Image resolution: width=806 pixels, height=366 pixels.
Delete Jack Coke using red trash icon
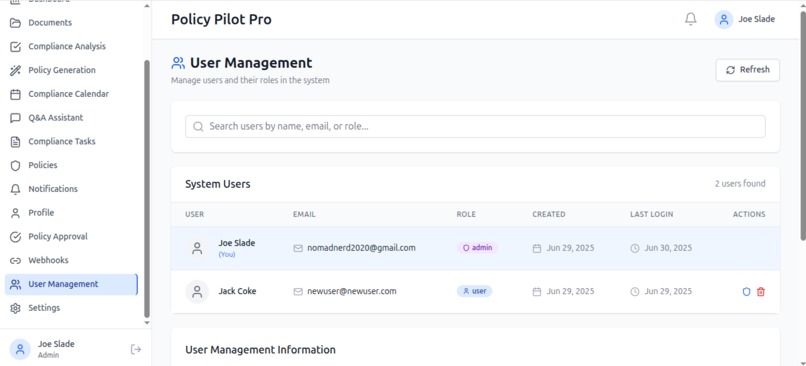(x=761, y=291)
